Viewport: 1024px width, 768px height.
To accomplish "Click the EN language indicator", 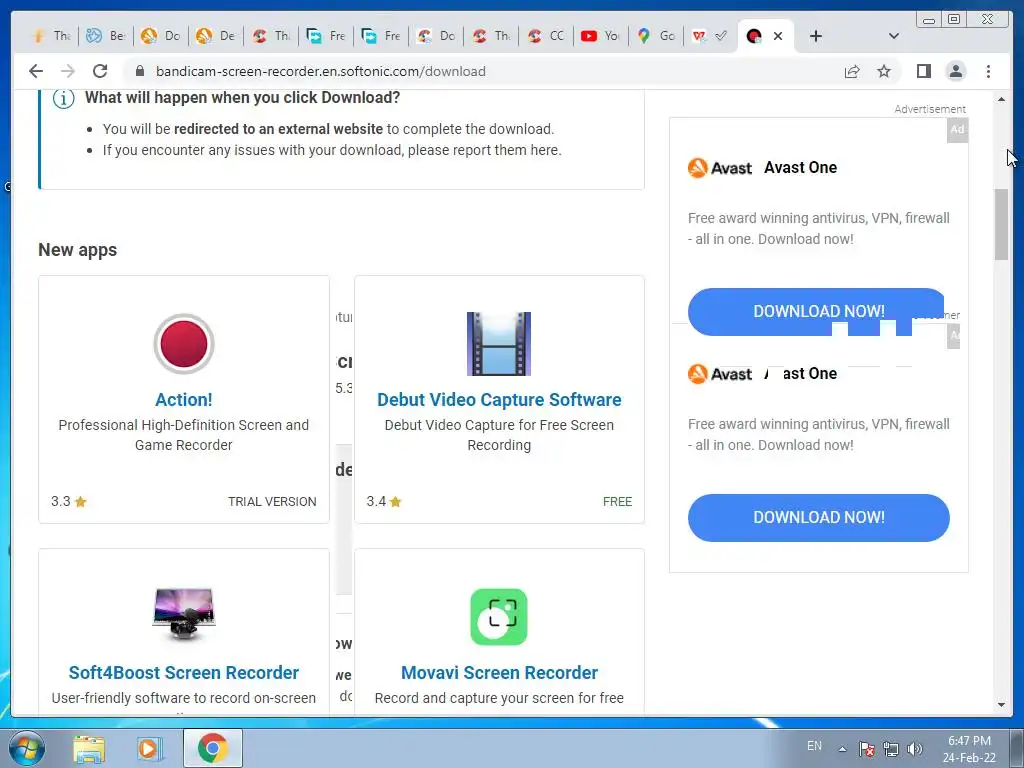I will point(814,746).
